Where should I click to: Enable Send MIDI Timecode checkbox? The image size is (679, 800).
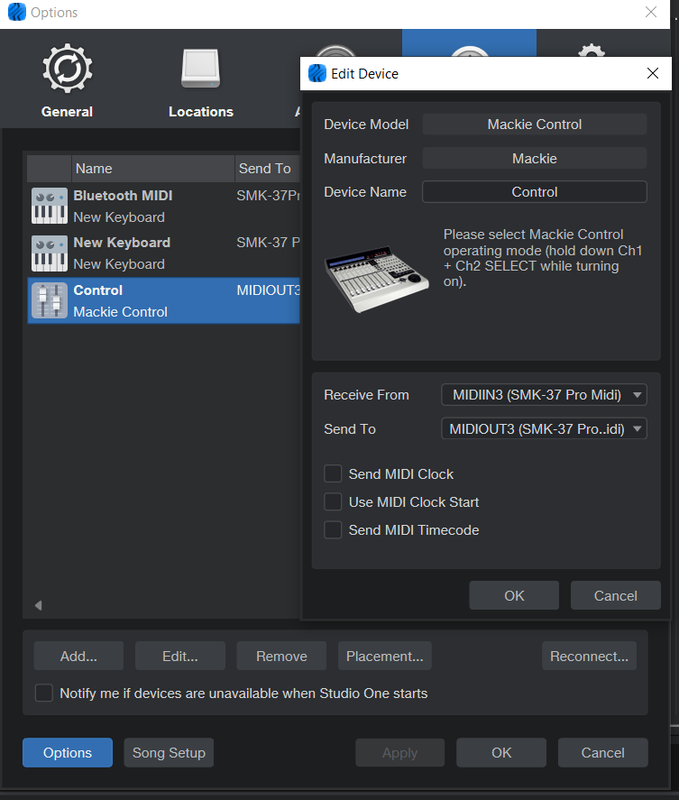pyautogui.click(x=333, y=530)
